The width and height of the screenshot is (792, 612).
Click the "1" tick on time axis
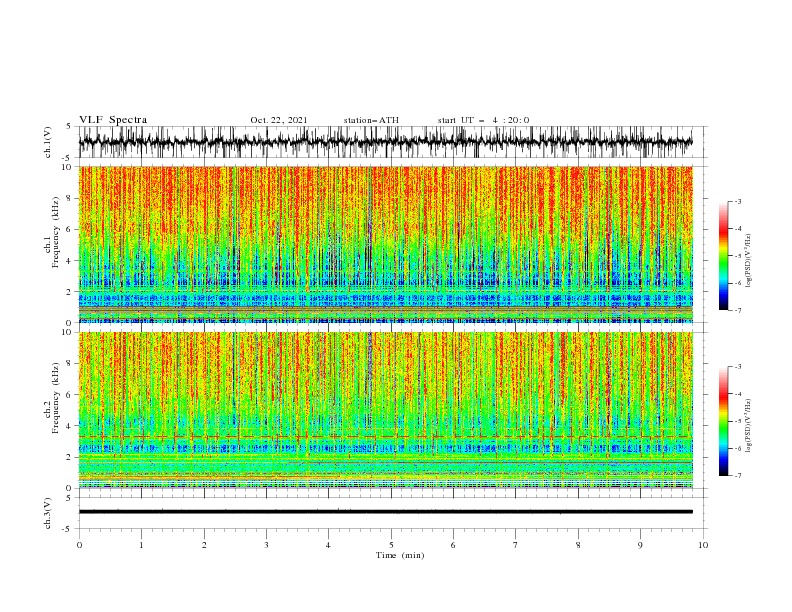(141, 545)
